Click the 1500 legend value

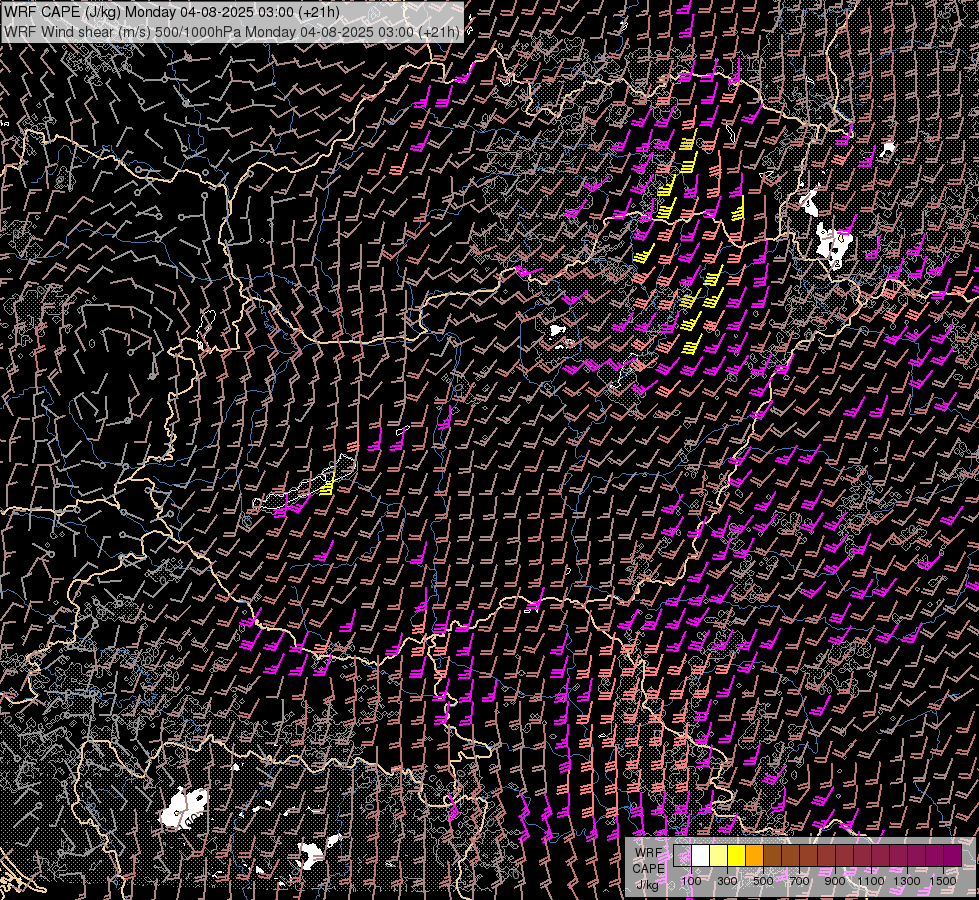coord(943,881)
